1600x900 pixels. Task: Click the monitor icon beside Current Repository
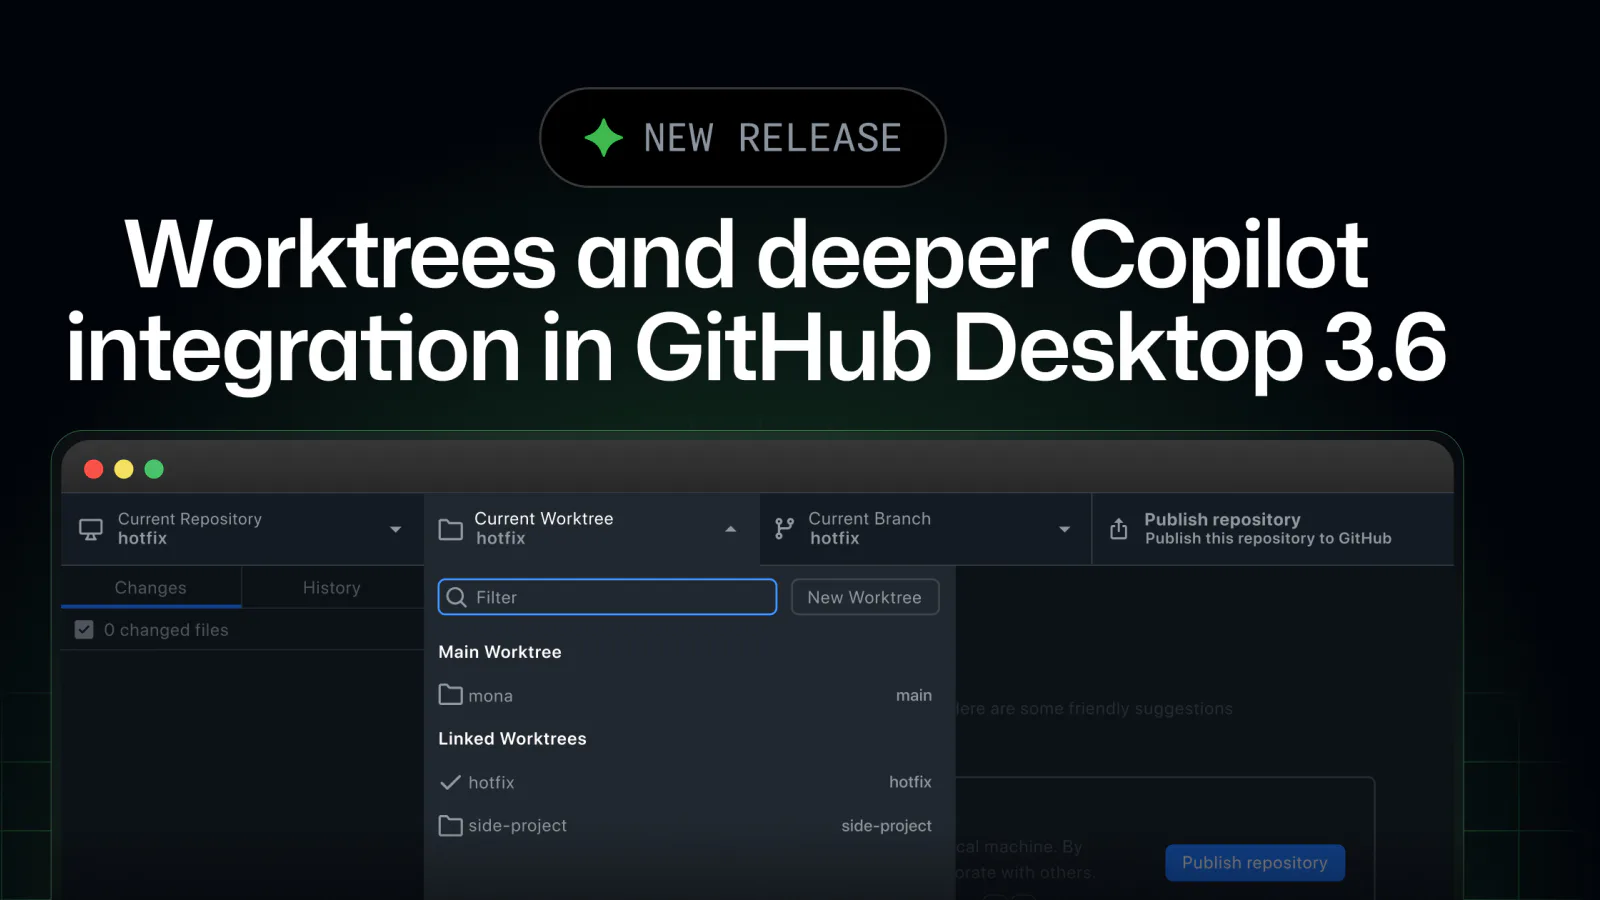click(x=91, y=529)
